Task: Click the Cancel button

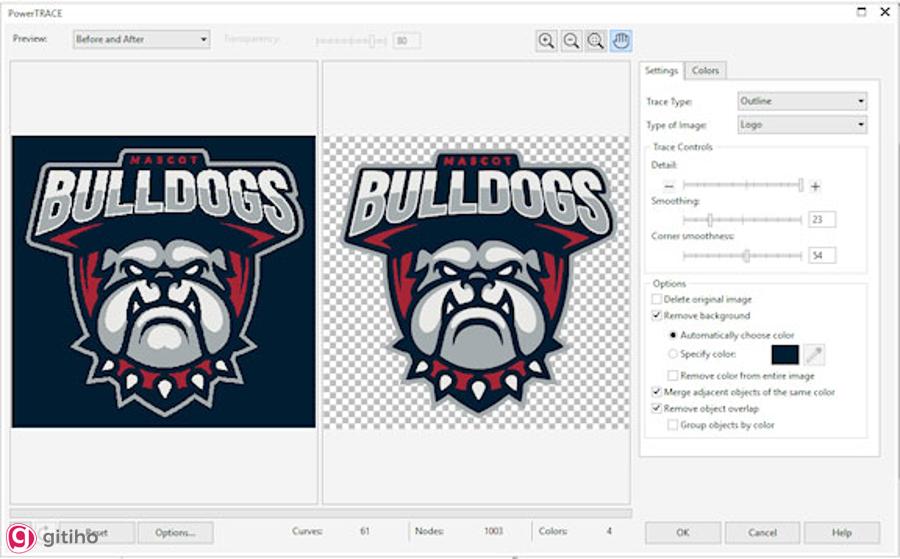Action: click(762, 533)
